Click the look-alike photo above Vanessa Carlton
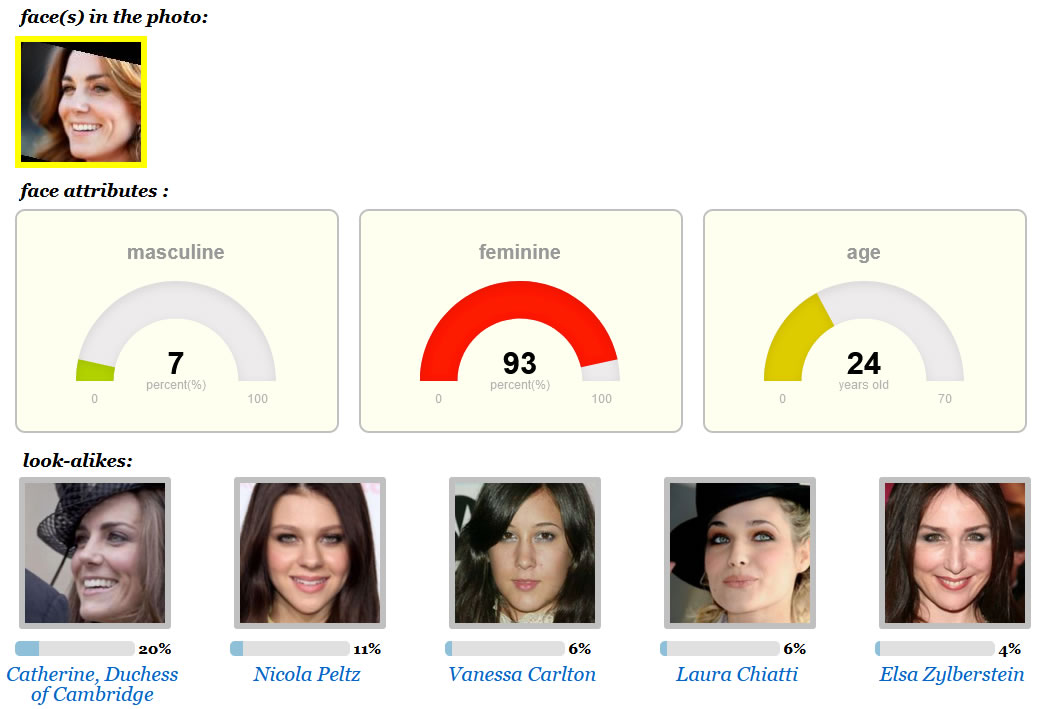Image resolution: width=1037 pixels, height=709 pixels. click(x=525, y=553)
